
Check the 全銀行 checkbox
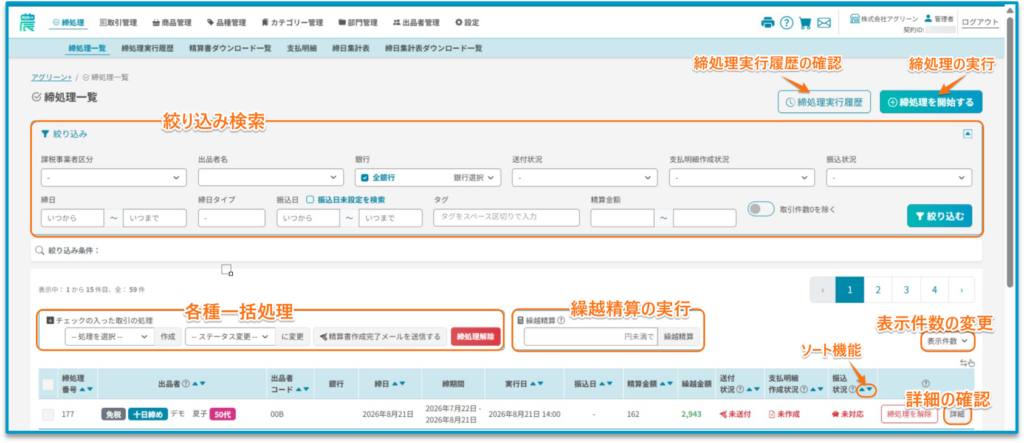point(364,177)
